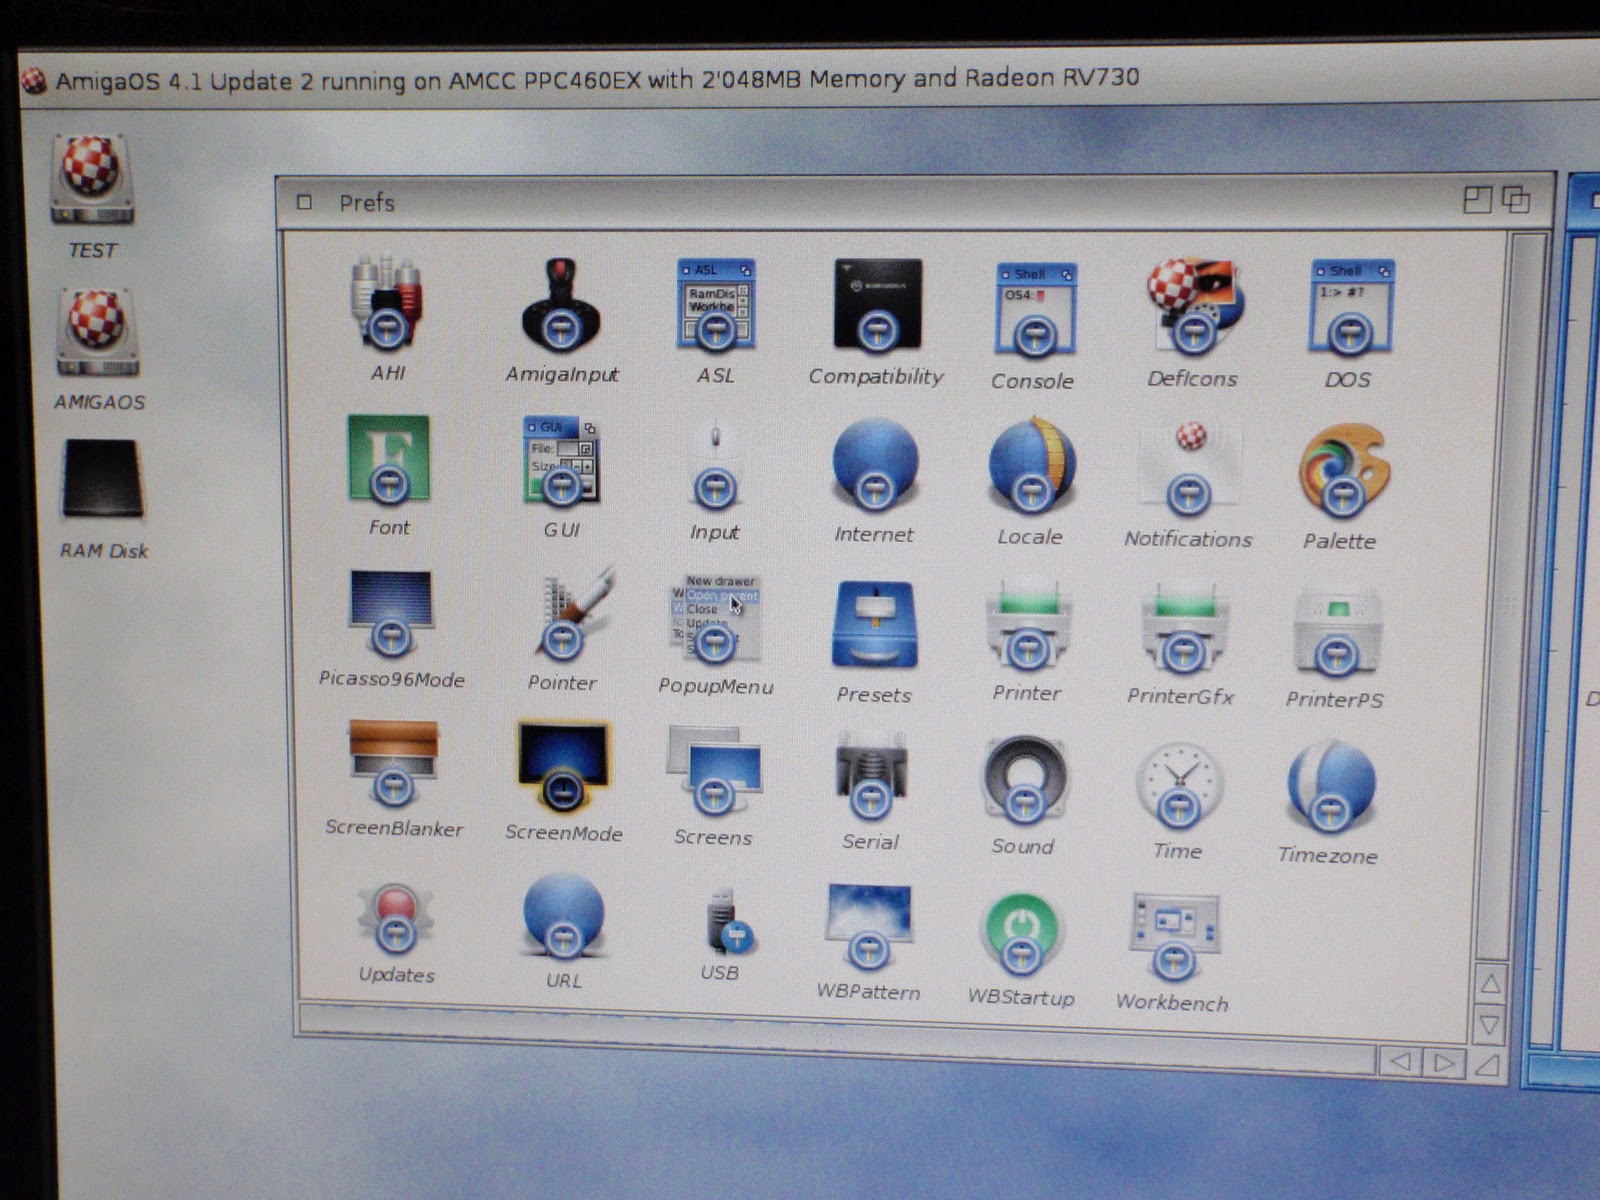Screen dimensions: 1600x1200
Task: Click the Prefs window depth gadget
Action: click(x=1516, y=200)
